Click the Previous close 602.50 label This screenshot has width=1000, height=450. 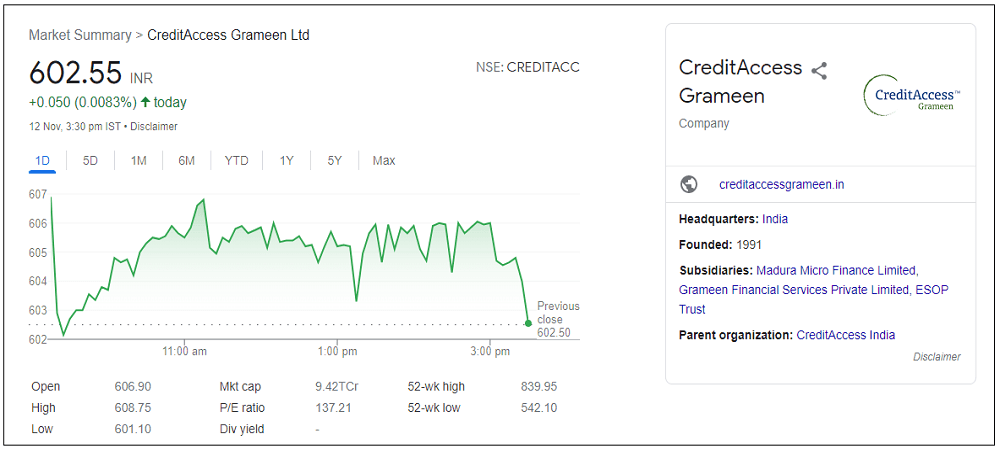(x=558, y=319)
